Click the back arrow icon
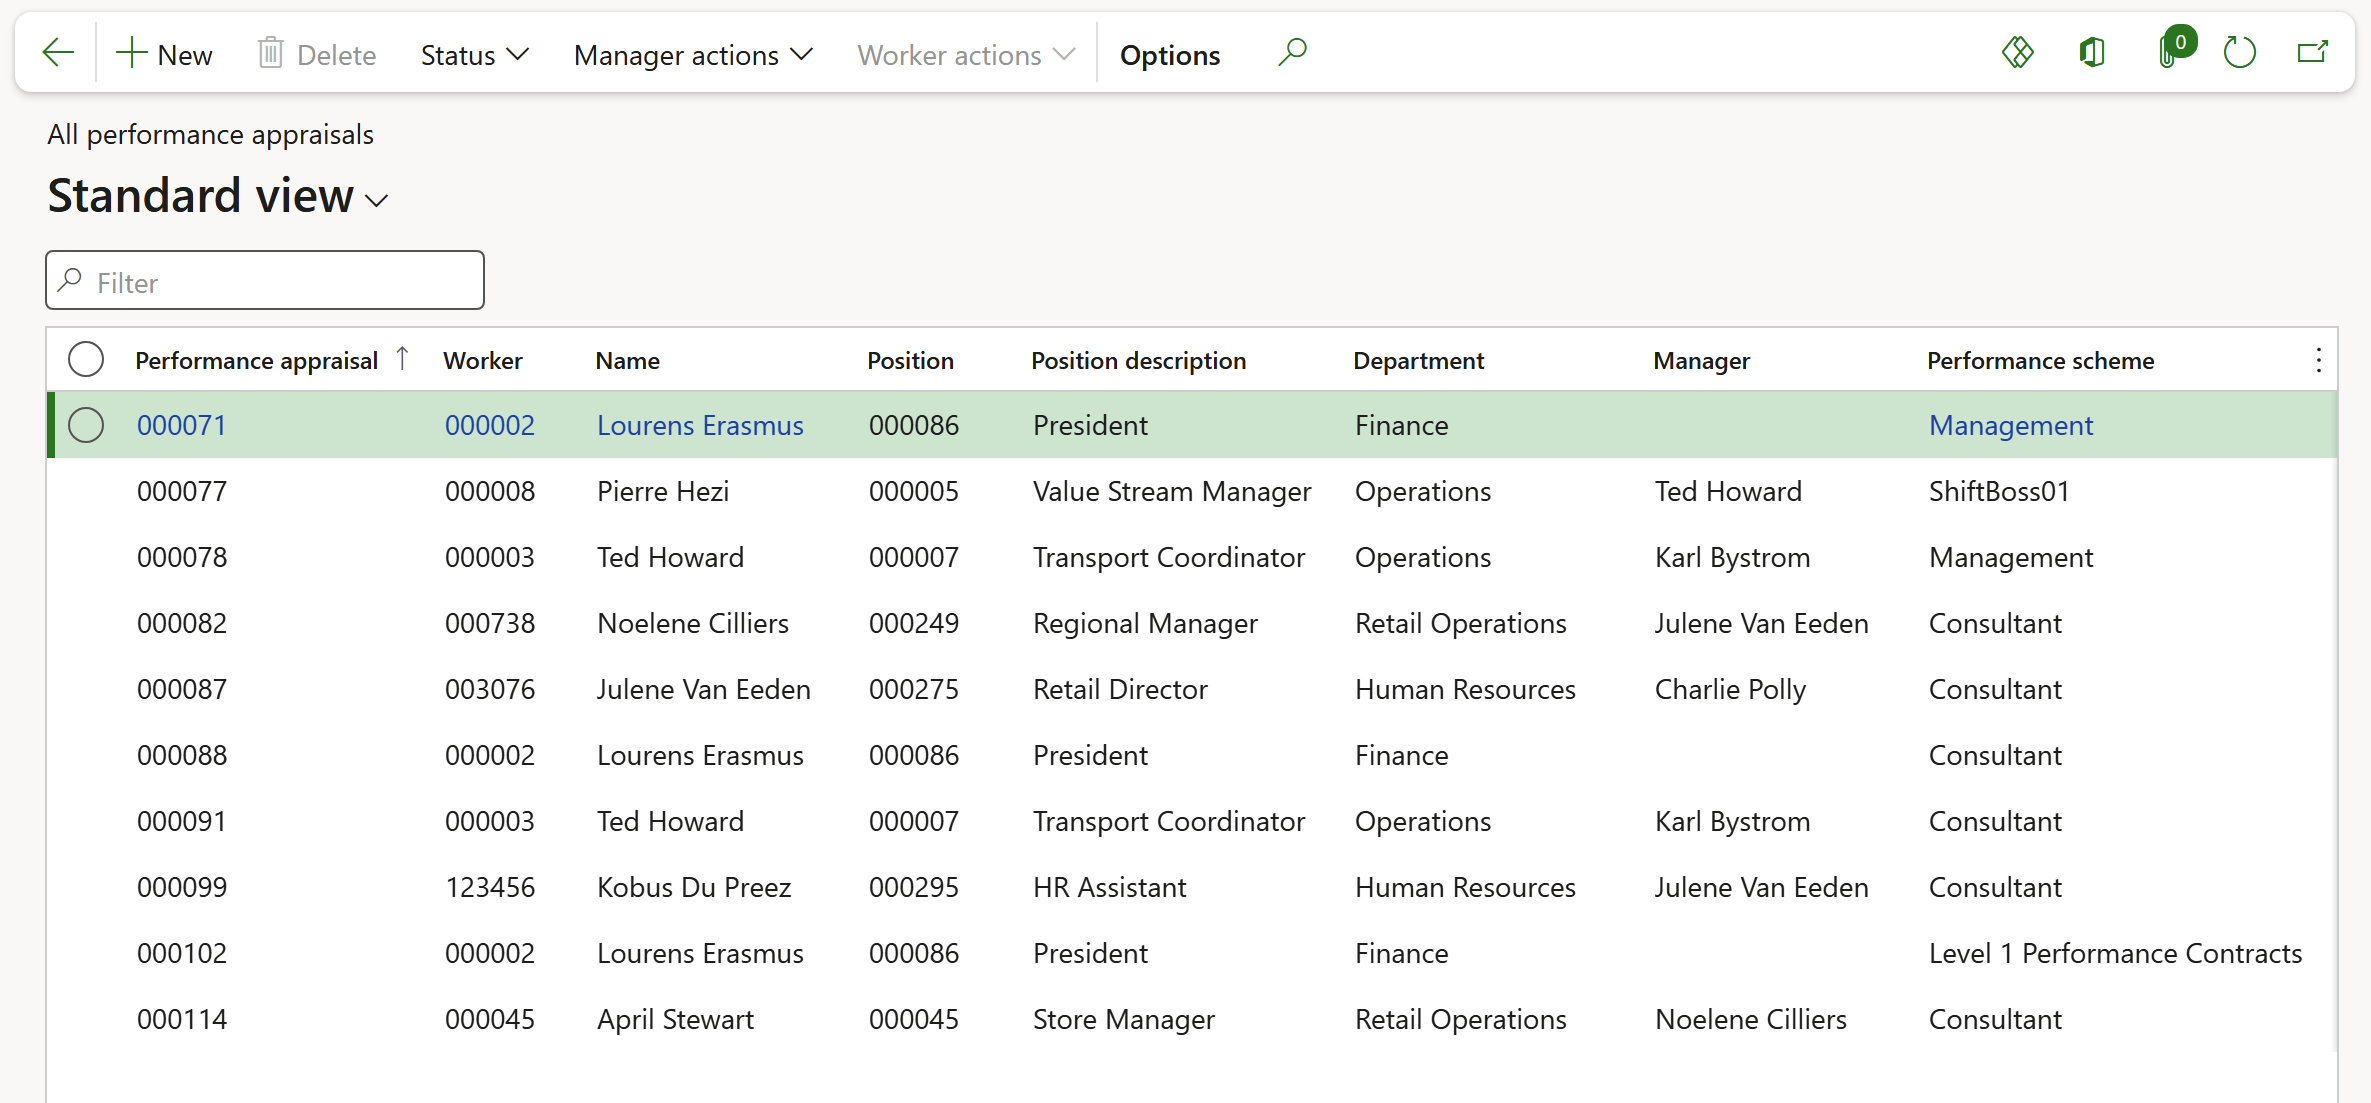This screenshot has width=2371, height=1103. point(58,54)
